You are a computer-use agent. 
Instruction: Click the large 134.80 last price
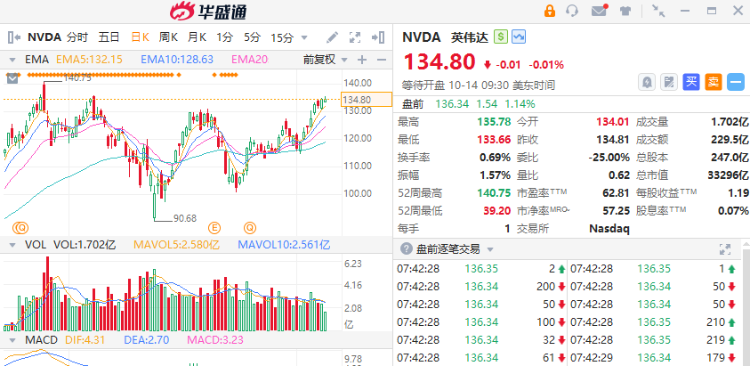[440, 62]
